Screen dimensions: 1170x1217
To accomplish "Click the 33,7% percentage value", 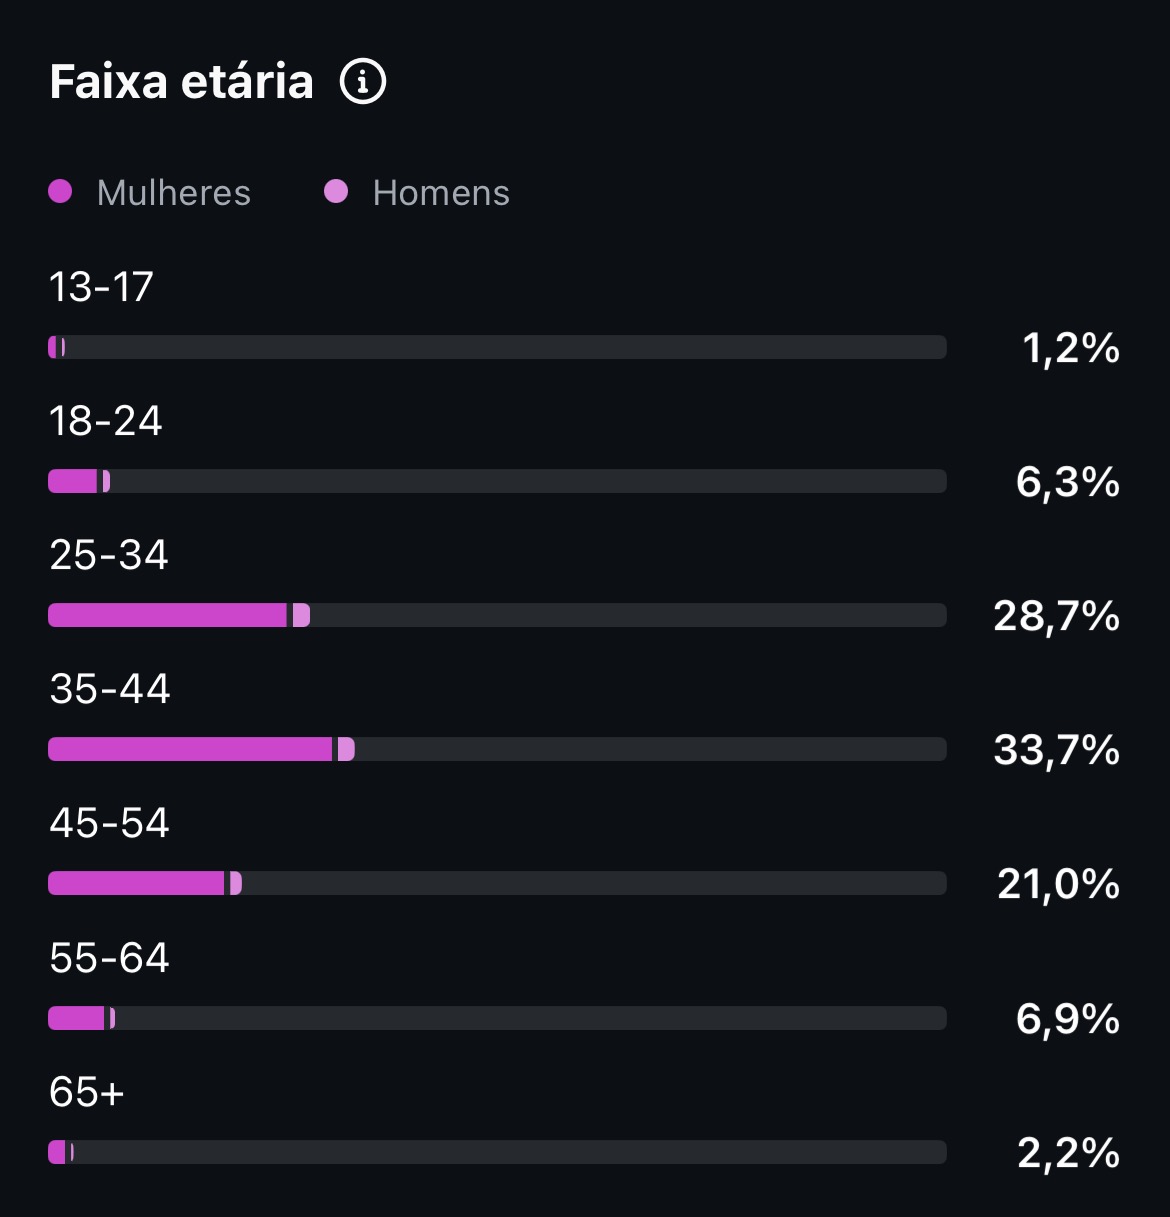I will coord(1056,750).
